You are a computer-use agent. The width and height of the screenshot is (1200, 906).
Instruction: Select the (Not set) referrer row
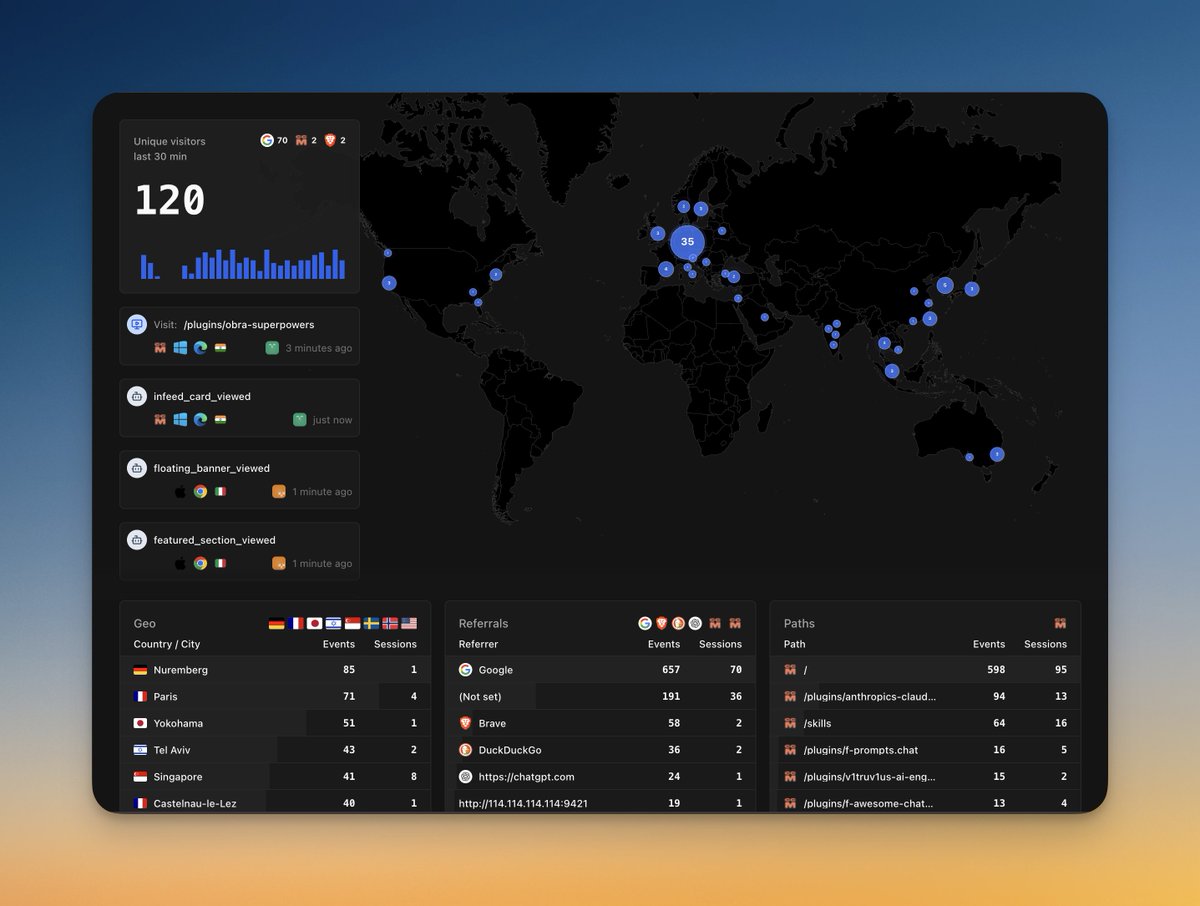[x=600, y=696]
